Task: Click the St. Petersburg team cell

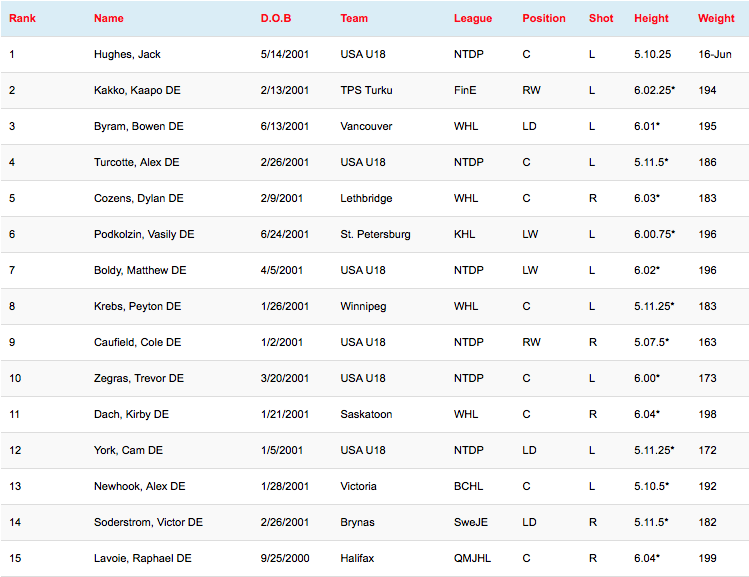Action: 375,234
